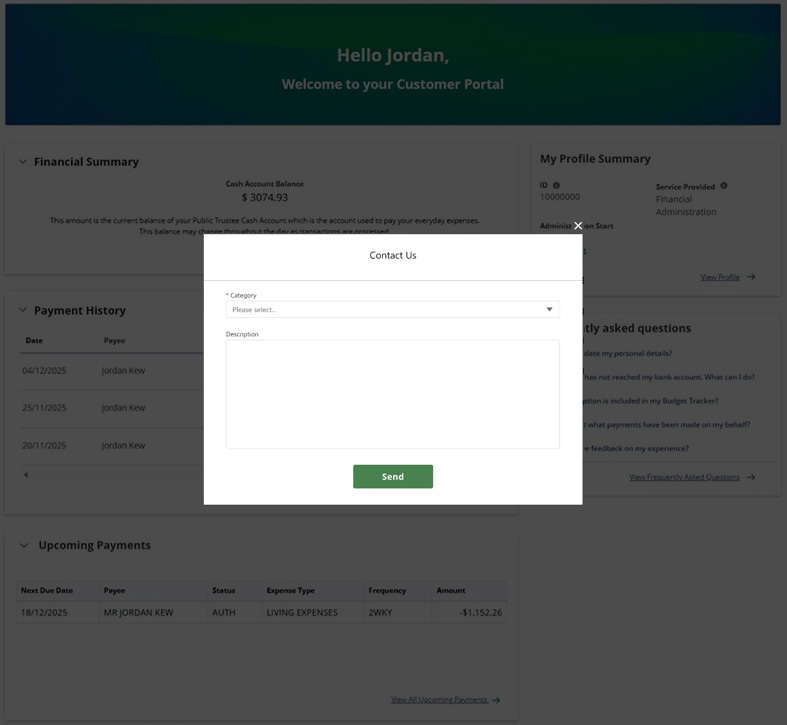This screenshot has height=725, width=787.
Task: Click the $ 3074.93 cash balance
Action: pos(265,197)
